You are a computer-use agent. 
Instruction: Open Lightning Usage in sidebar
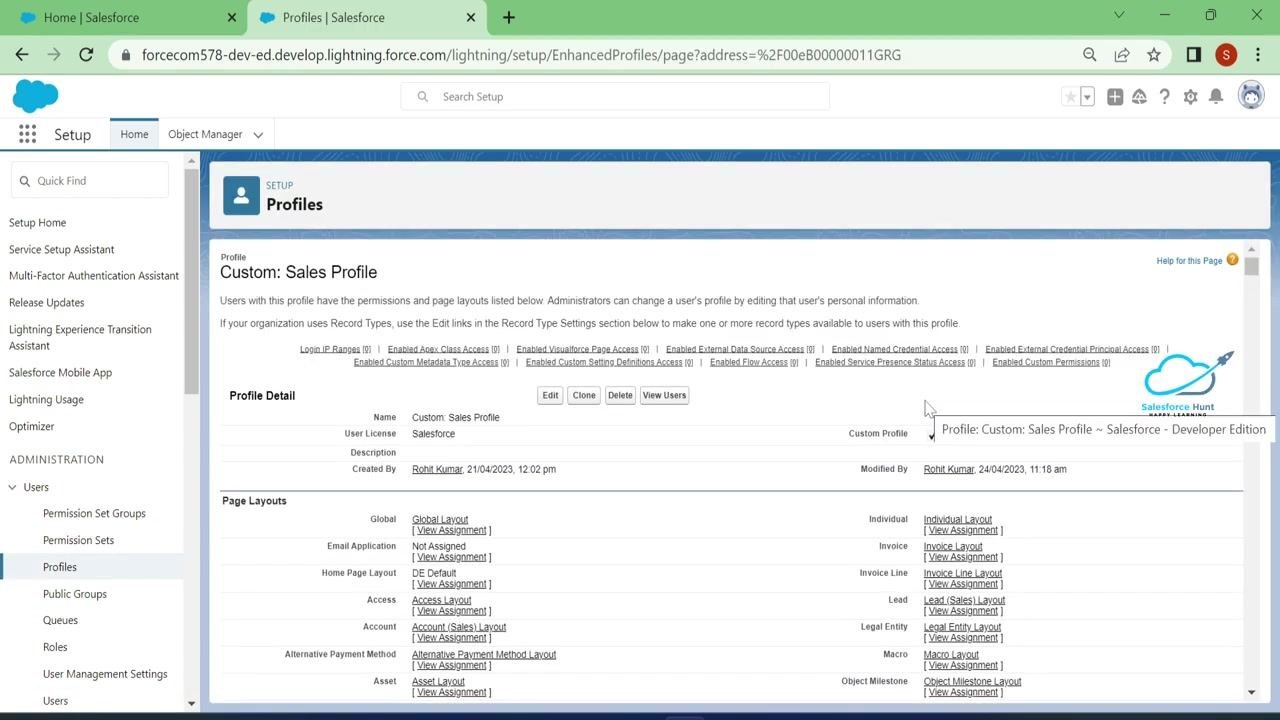tap(46, 400)
